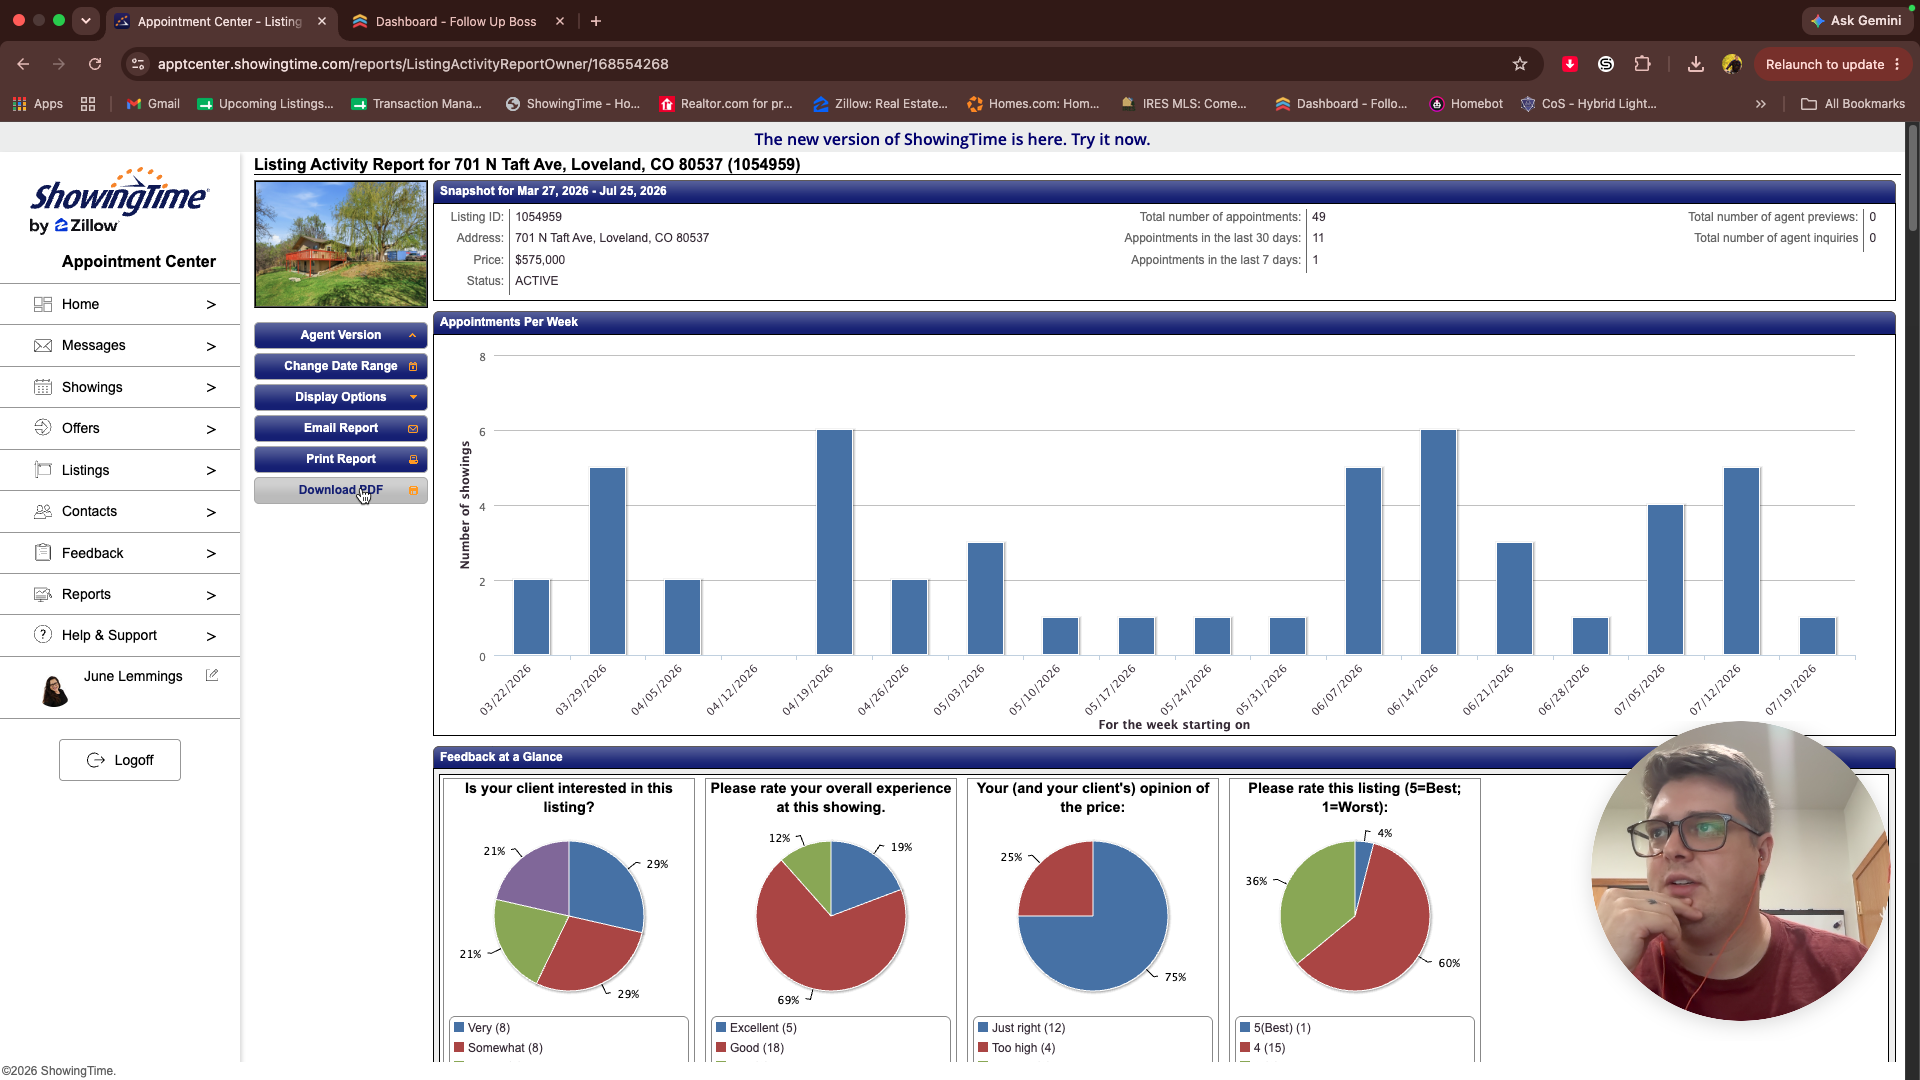Click Relaunch to update button

pyautogui.click(x=1833, y=64)
